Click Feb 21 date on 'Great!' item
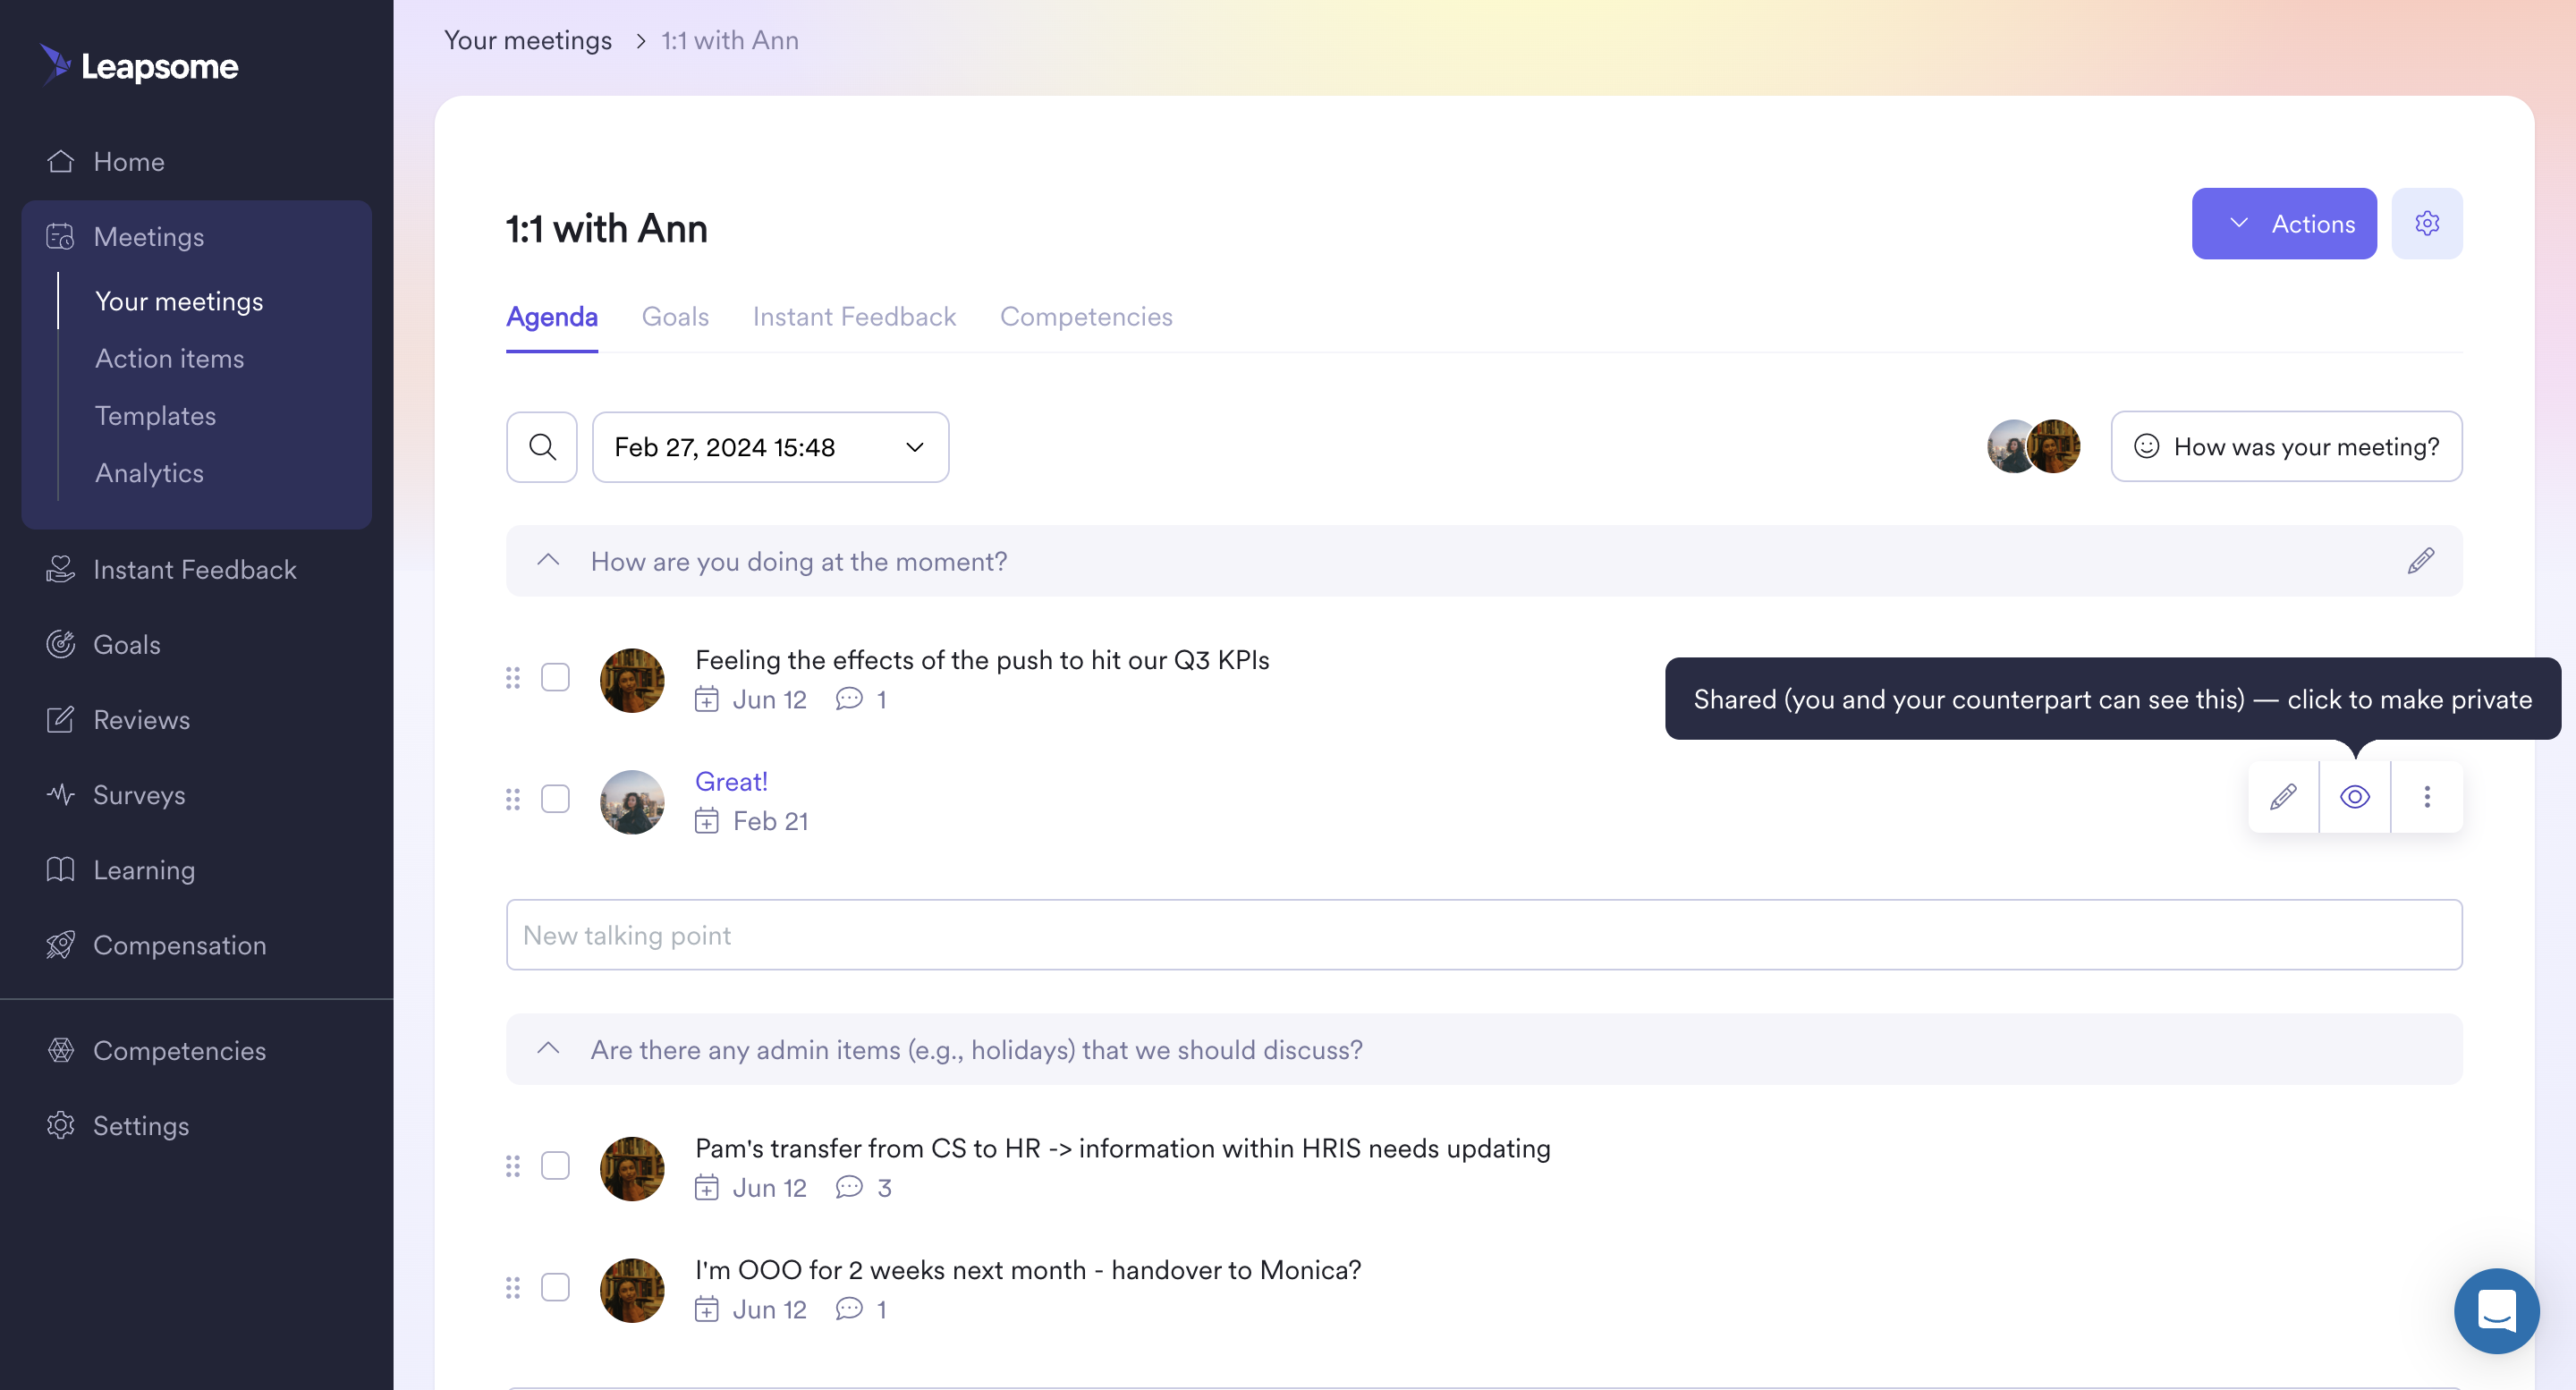The image size is (2576, 1390). coord(752,821)
